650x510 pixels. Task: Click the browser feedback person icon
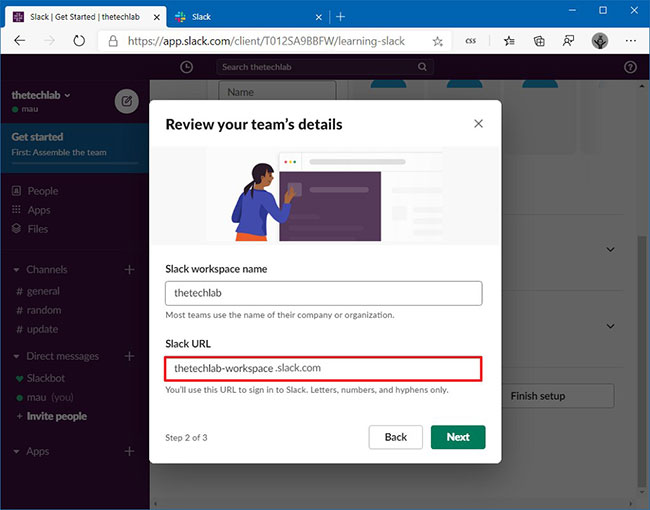568,41
